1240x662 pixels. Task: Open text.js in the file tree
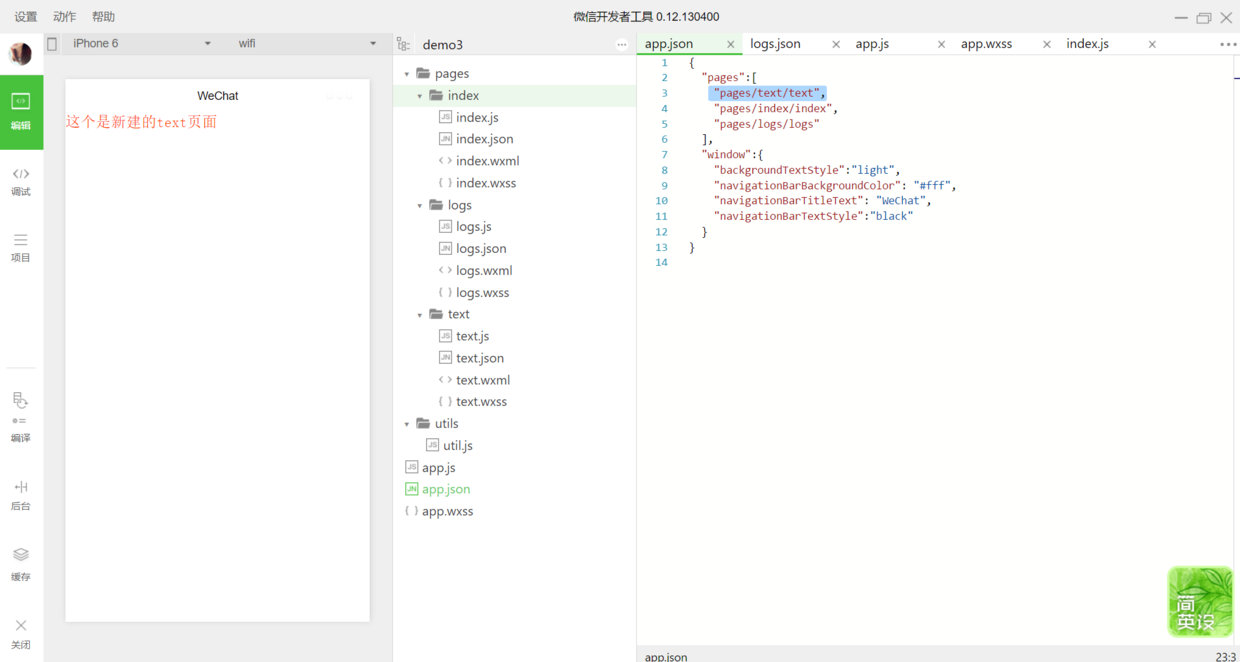click(473, 336)
